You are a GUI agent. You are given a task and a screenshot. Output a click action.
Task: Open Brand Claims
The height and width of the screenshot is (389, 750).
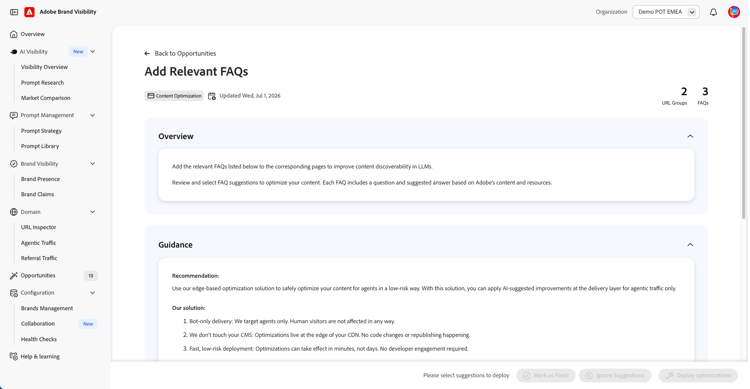click(x=37, y=194)
